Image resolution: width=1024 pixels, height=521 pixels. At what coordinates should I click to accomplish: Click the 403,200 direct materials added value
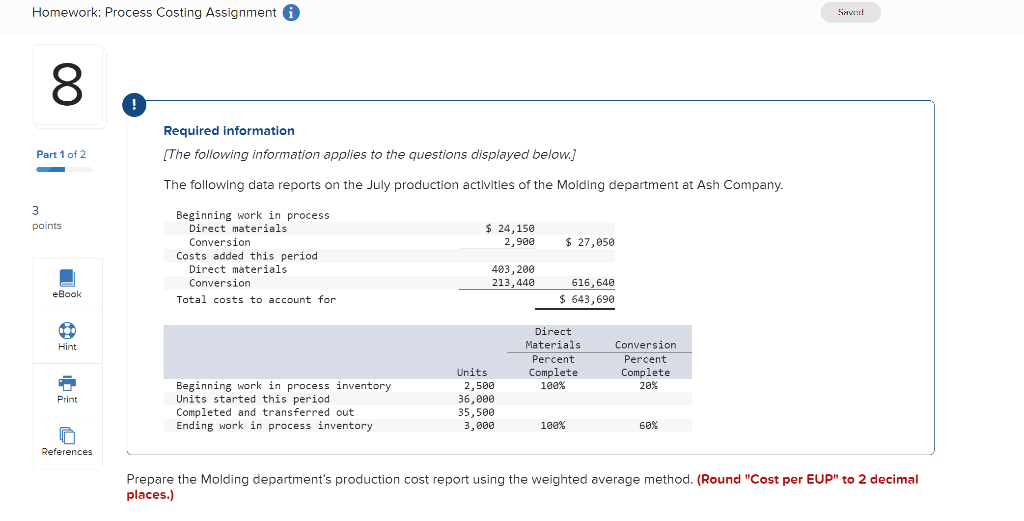(513, 270)
